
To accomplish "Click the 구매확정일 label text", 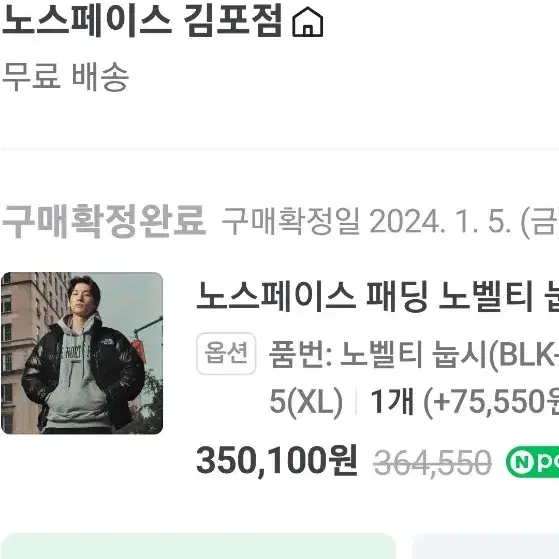I will 291,221.
